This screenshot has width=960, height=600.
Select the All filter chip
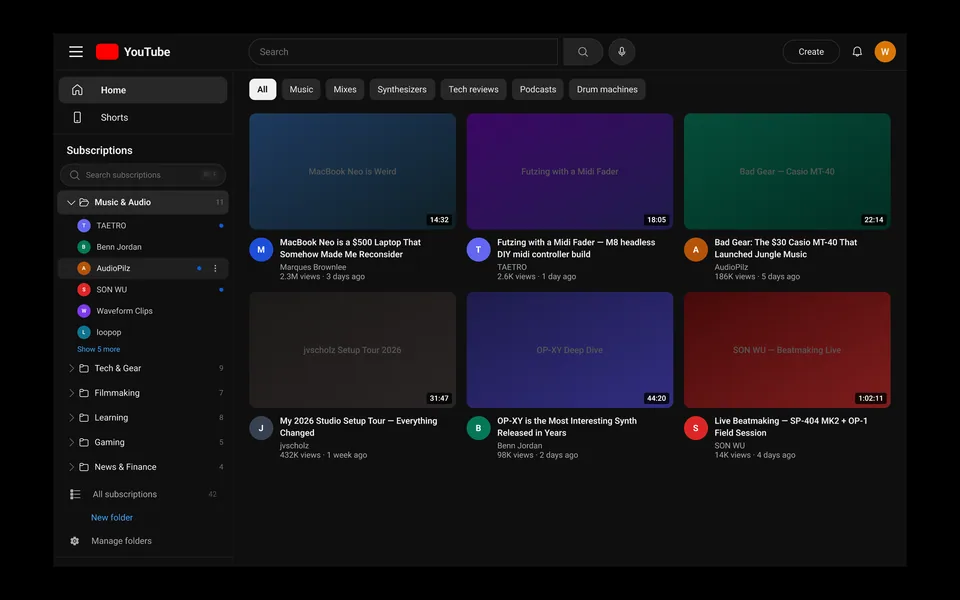click(263, 89)
